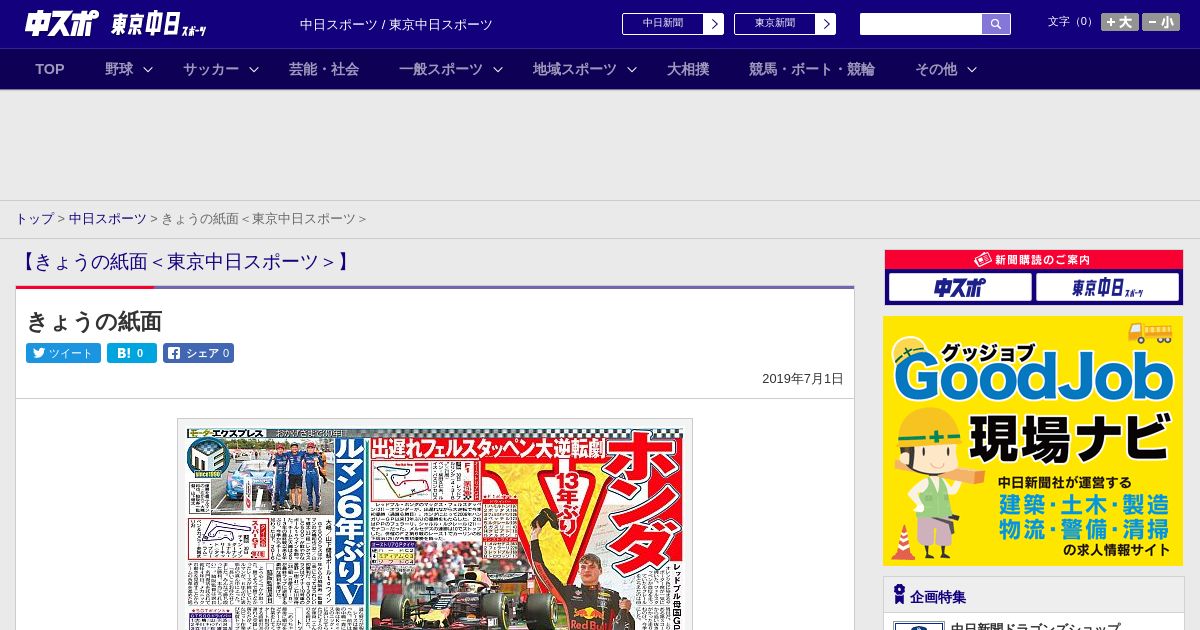The height and width of the screenshot is (630, 1200).
Task: Click 東京中日スポーツ subscription banner button
Action: (1108, 288)
